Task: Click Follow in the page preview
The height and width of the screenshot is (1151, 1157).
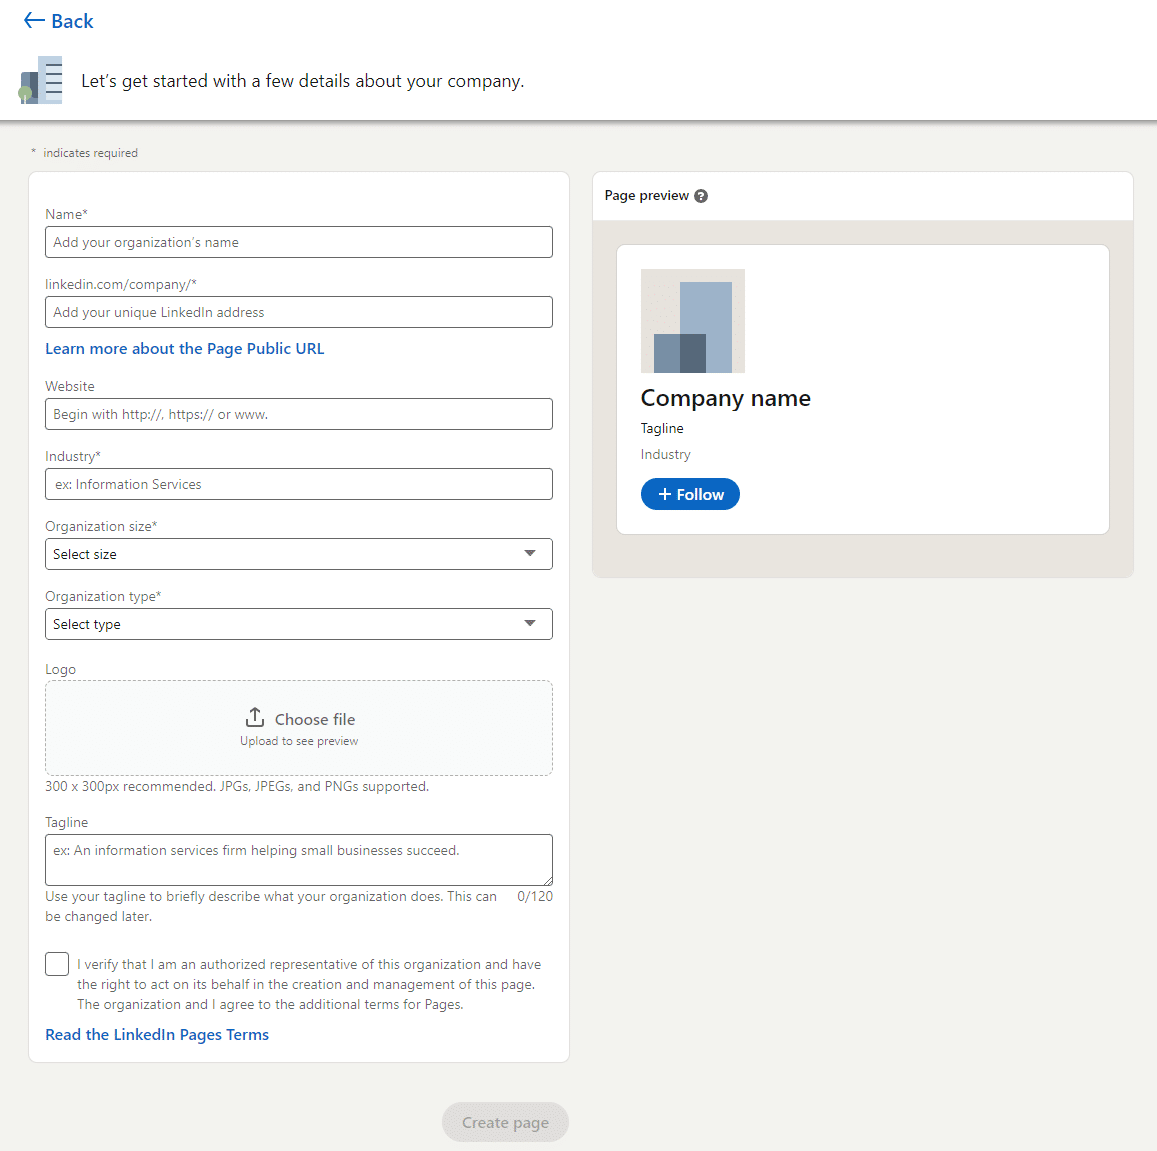Action: click(x=690, y=493)
